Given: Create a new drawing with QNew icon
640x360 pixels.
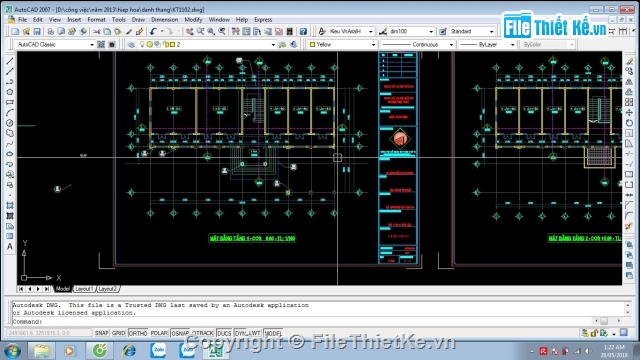Looking at the screenshot, I should (x=15, y=31).
